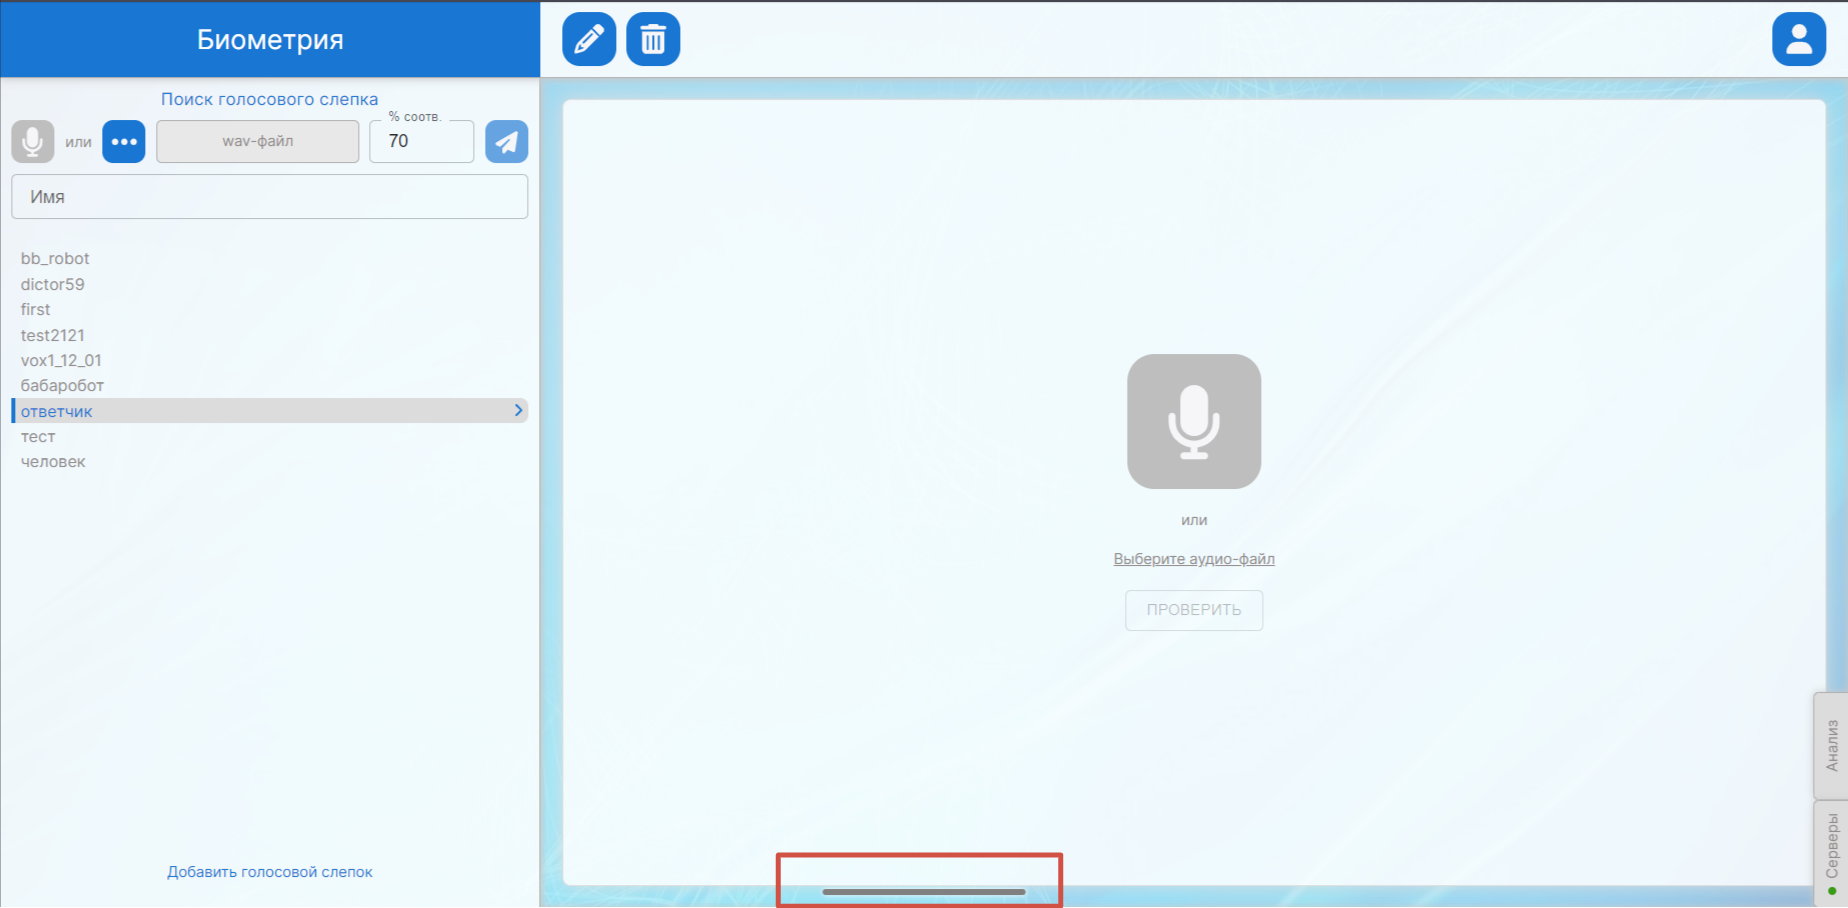Click the pencil edit icon
Image resolution: width=1848 pixels, height=908 pixels.
(589, 40)
